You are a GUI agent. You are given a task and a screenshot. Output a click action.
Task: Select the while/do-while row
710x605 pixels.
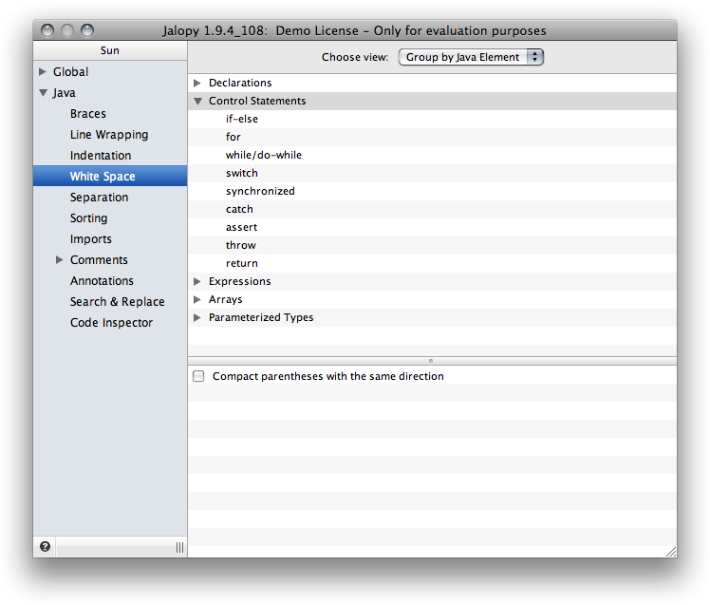432,155
